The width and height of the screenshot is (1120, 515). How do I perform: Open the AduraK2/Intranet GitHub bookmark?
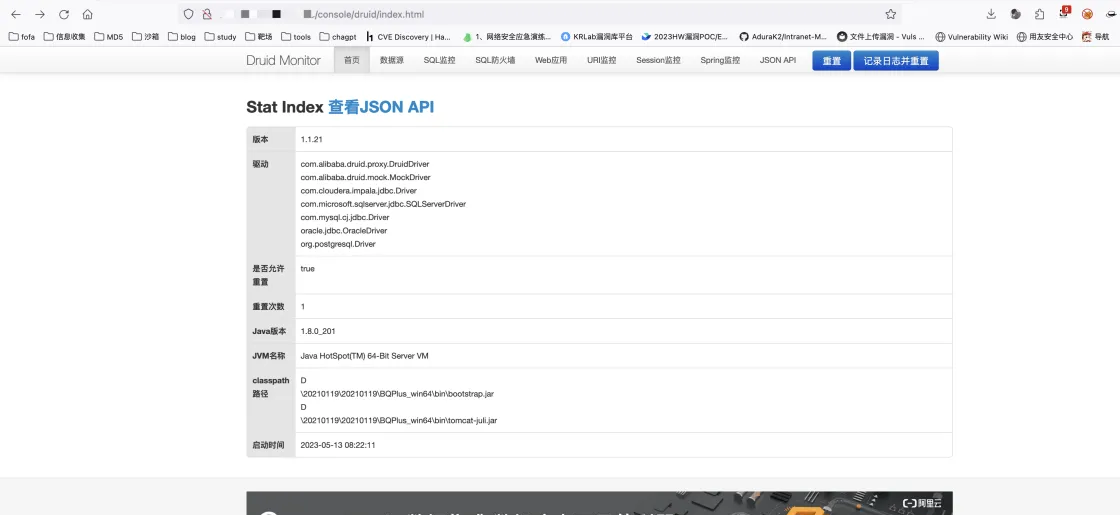tap(783, 36)
